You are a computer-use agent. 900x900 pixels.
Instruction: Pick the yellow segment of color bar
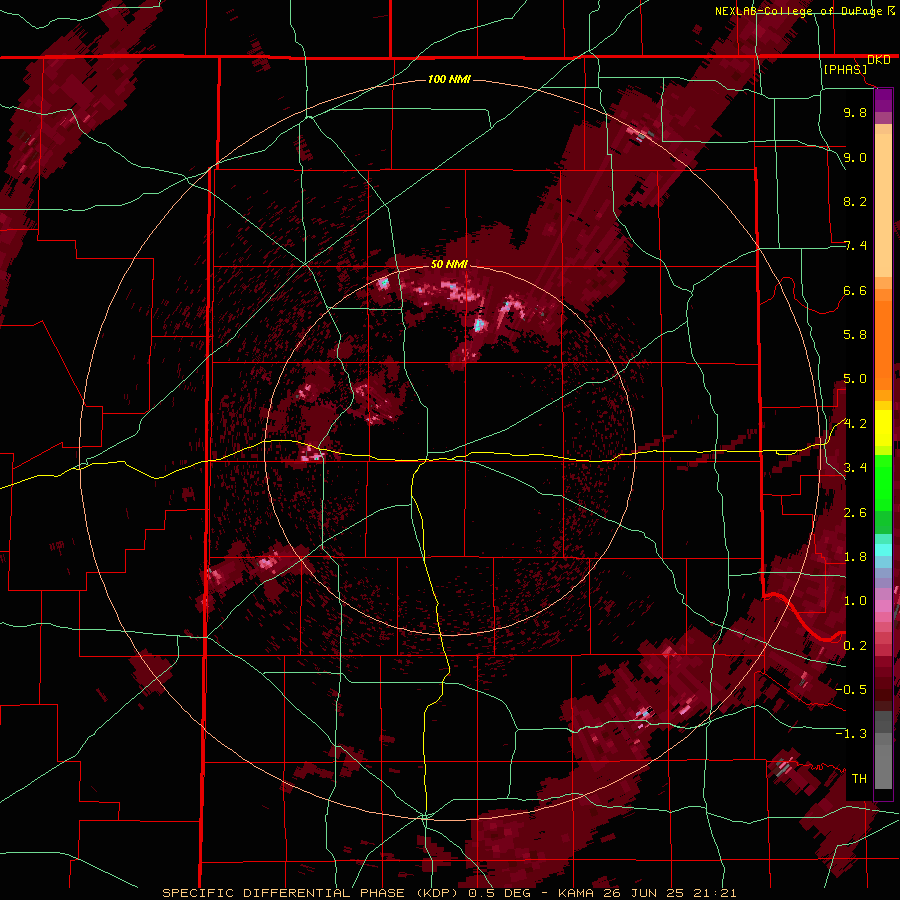tap(883, 428)
